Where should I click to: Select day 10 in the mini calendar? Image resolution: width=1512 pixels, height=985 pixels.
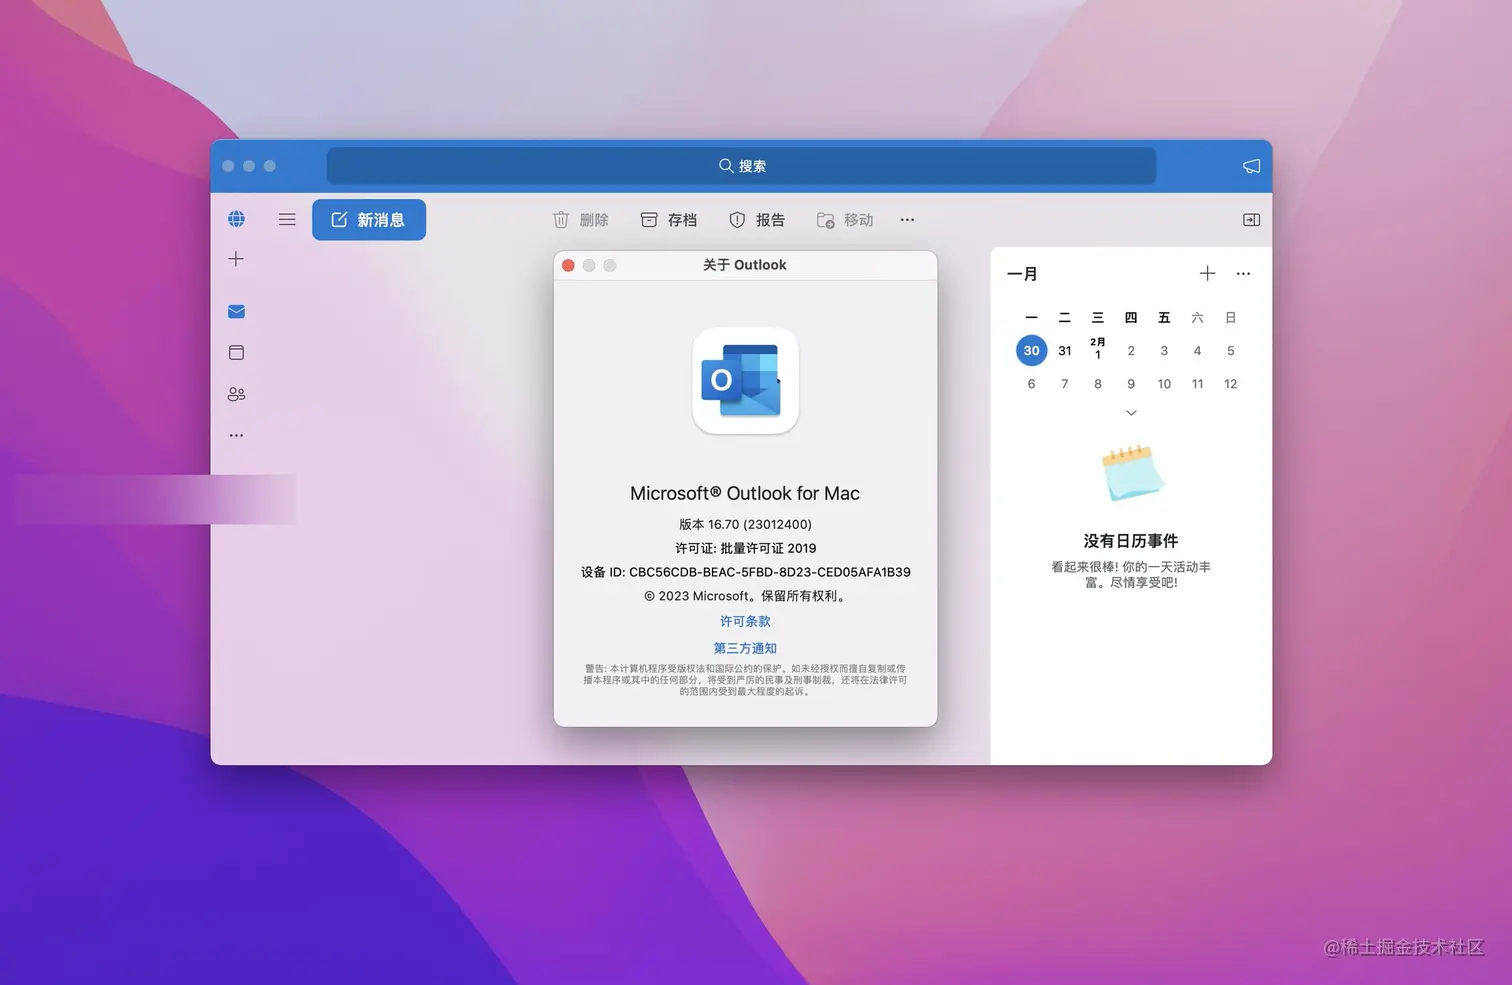click(x=1164, y=384)
